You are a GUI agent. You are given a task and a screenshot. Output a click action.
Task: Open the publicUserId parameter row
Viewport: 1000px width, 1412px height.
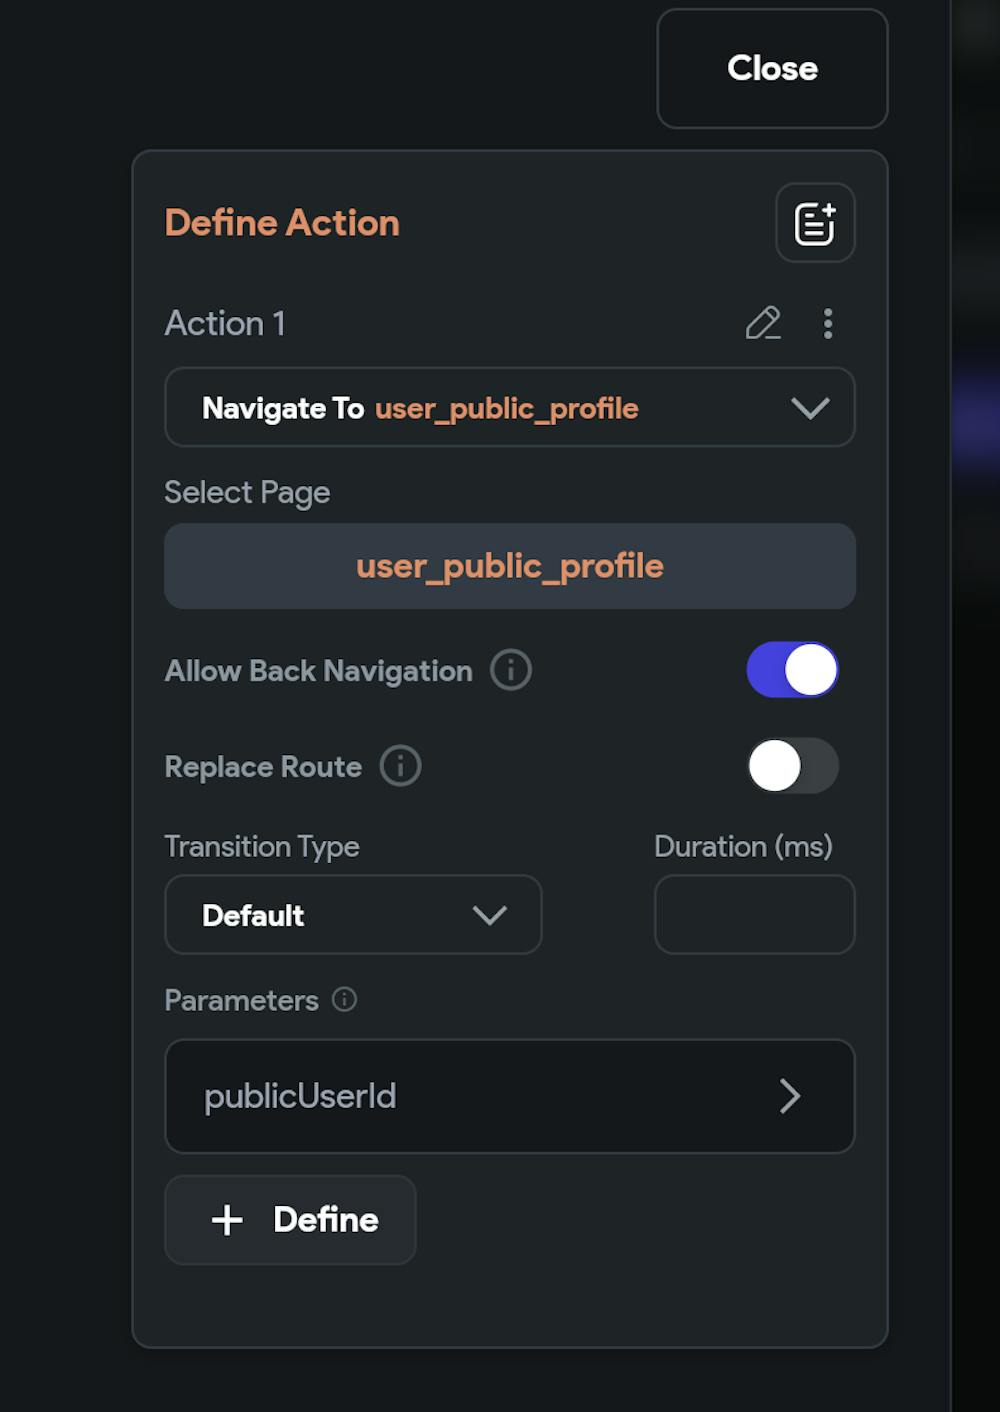click(510, 1096)
